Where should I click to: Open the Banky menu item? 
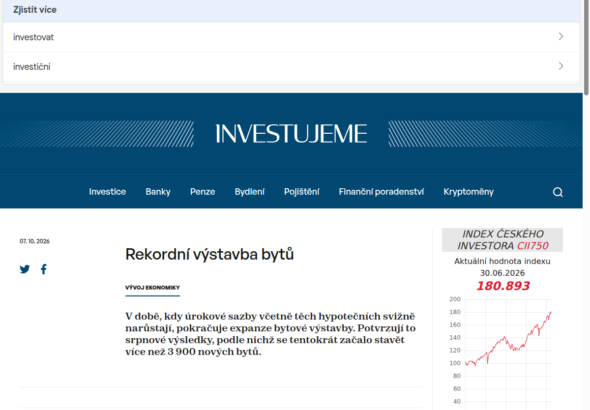(x=158, y=192)
